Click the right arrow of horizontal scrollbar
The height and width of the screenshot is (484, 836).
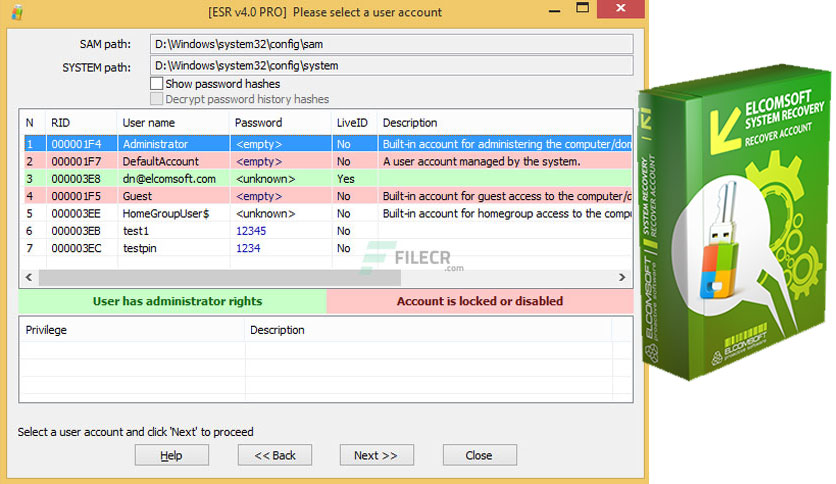(x=622, y=277)
